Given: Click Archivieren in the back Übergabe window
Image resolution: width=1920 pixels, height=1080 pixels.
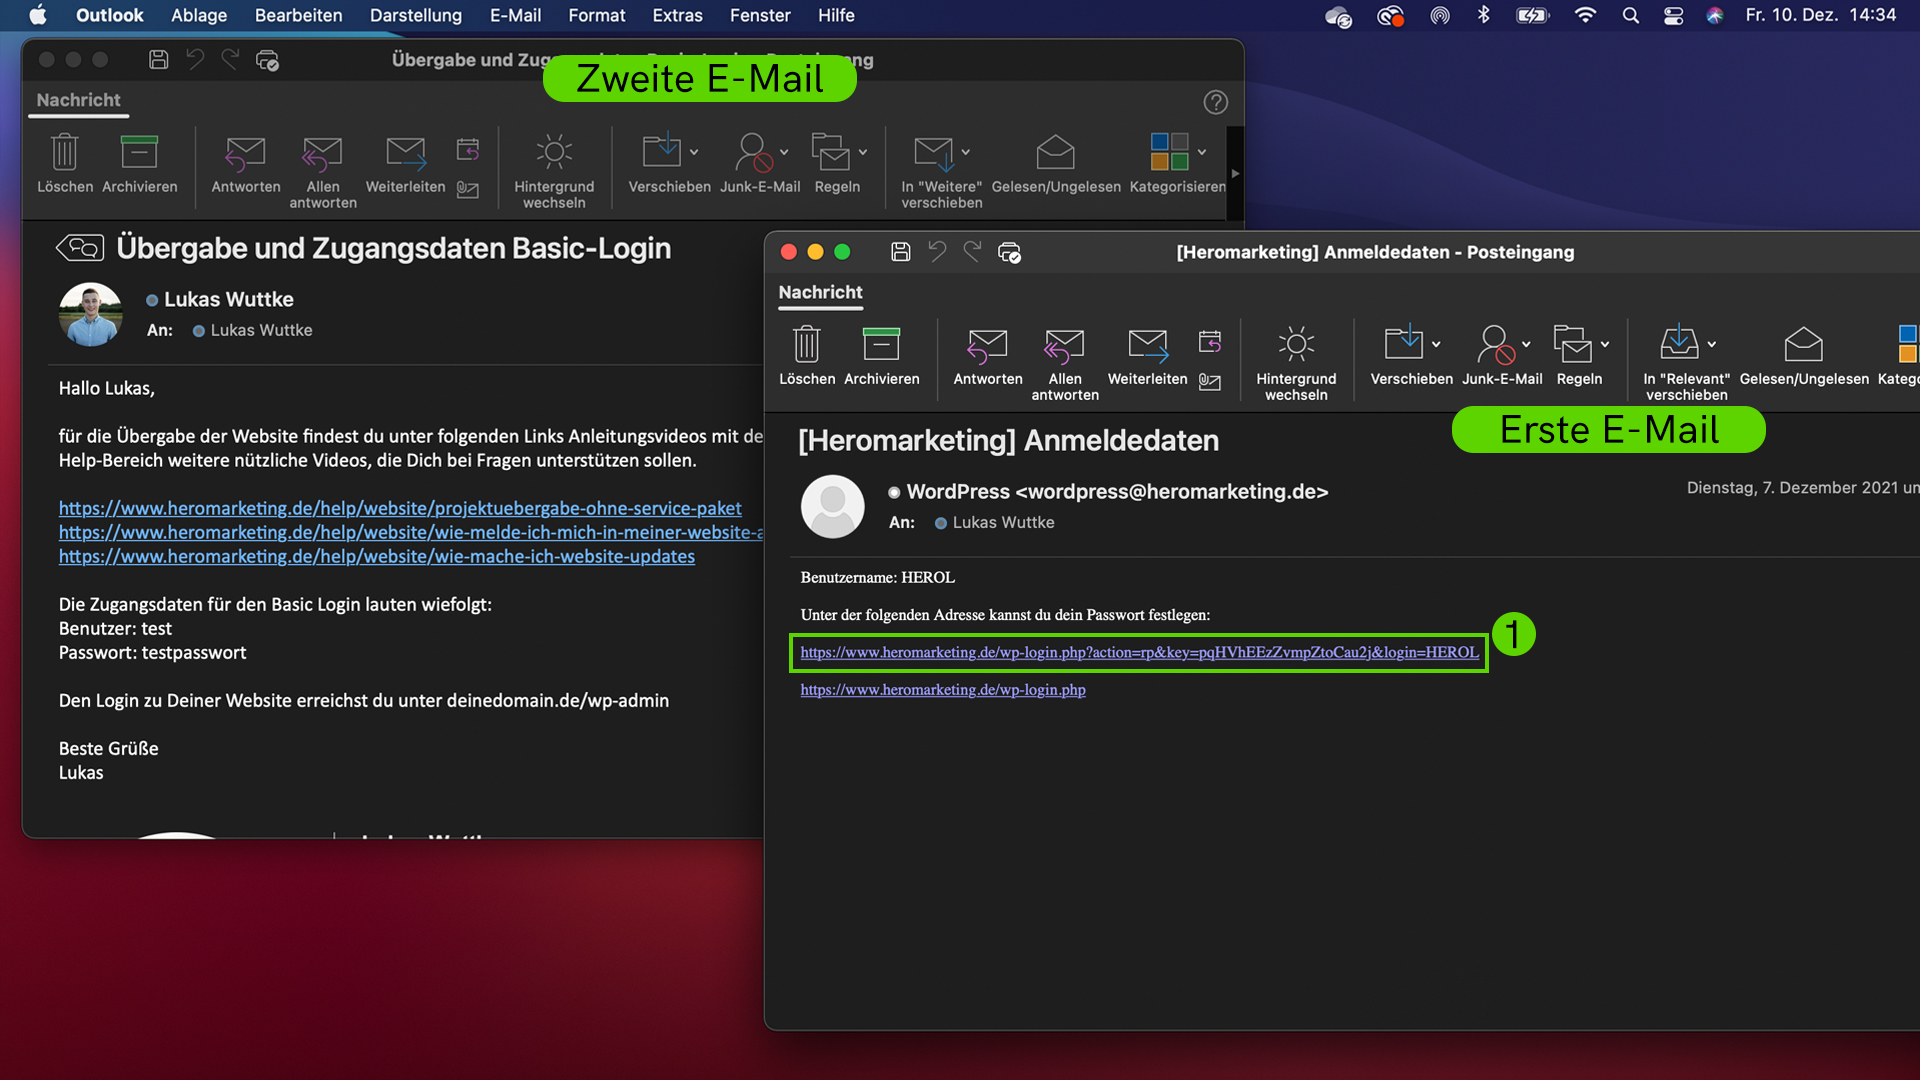Looking at the screenshot, I should (139, 164).
